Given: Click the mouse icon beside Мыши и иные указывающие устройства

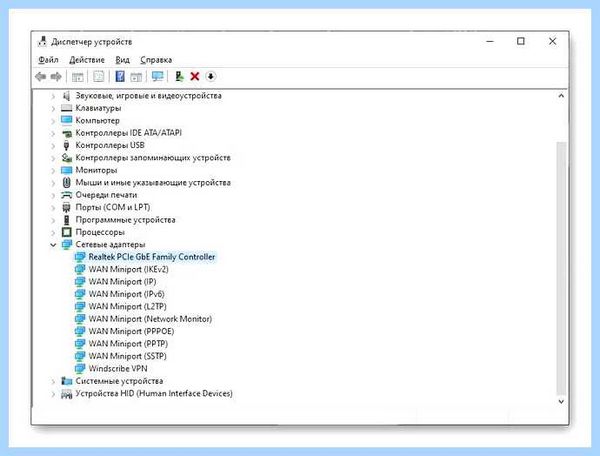Looking at the screenshot, I should point(67,182).
